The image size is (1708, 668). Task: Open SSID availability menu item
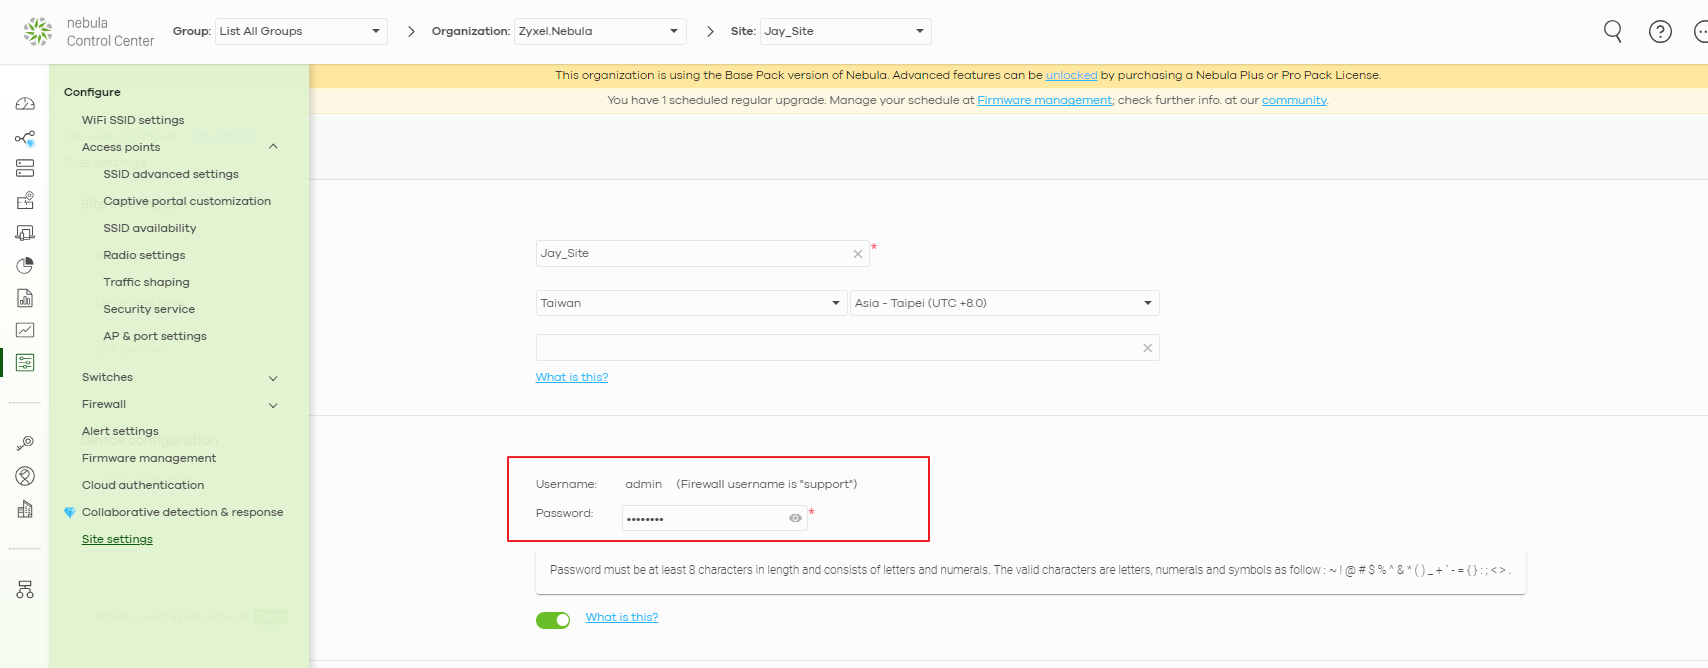click(x=150, y=228)
